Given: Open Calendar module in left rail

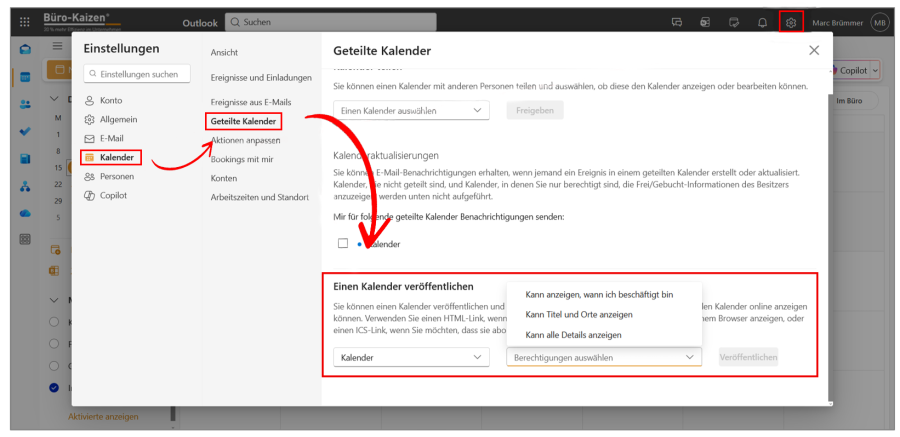Looking at the screenshot, I should [25, 77].
